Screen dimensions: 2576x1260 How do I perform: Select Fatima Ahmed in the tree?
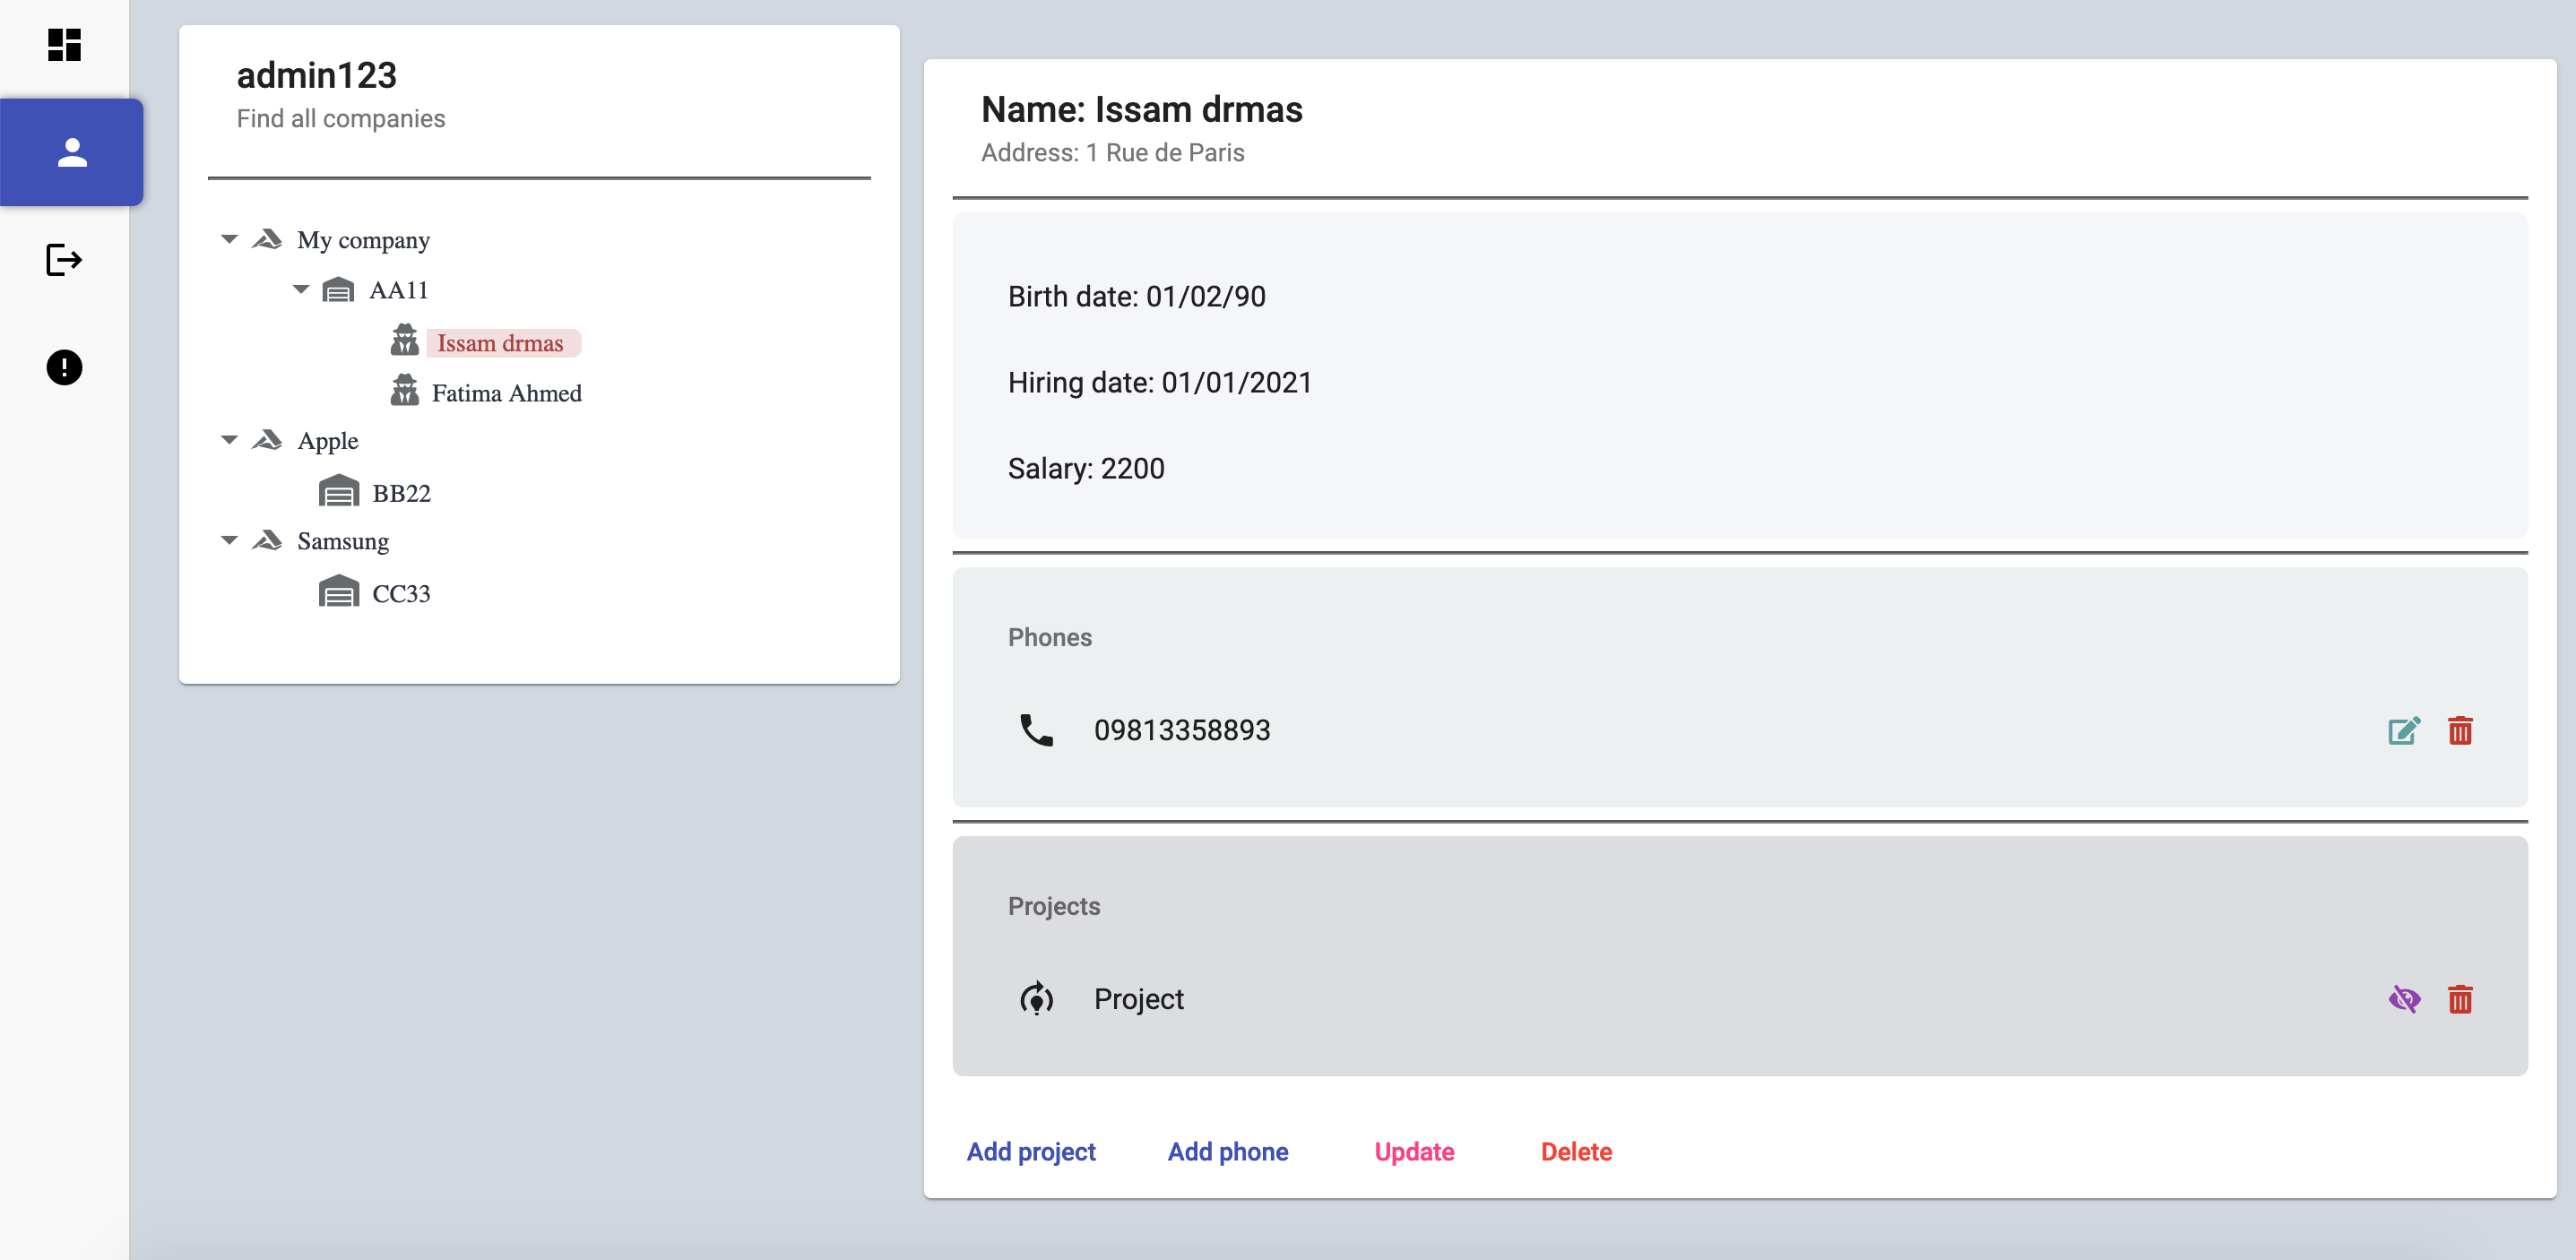pos(506,393)
